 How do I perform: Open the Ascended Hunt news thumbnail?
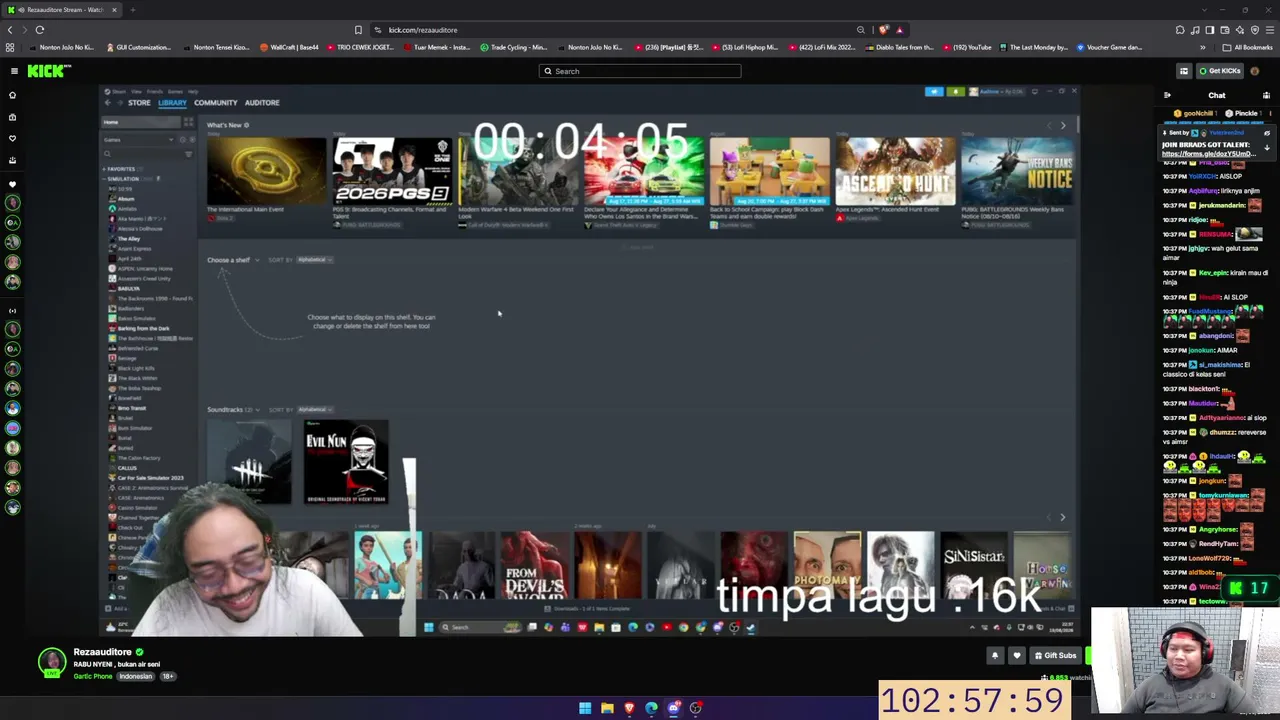pos(895,171)
